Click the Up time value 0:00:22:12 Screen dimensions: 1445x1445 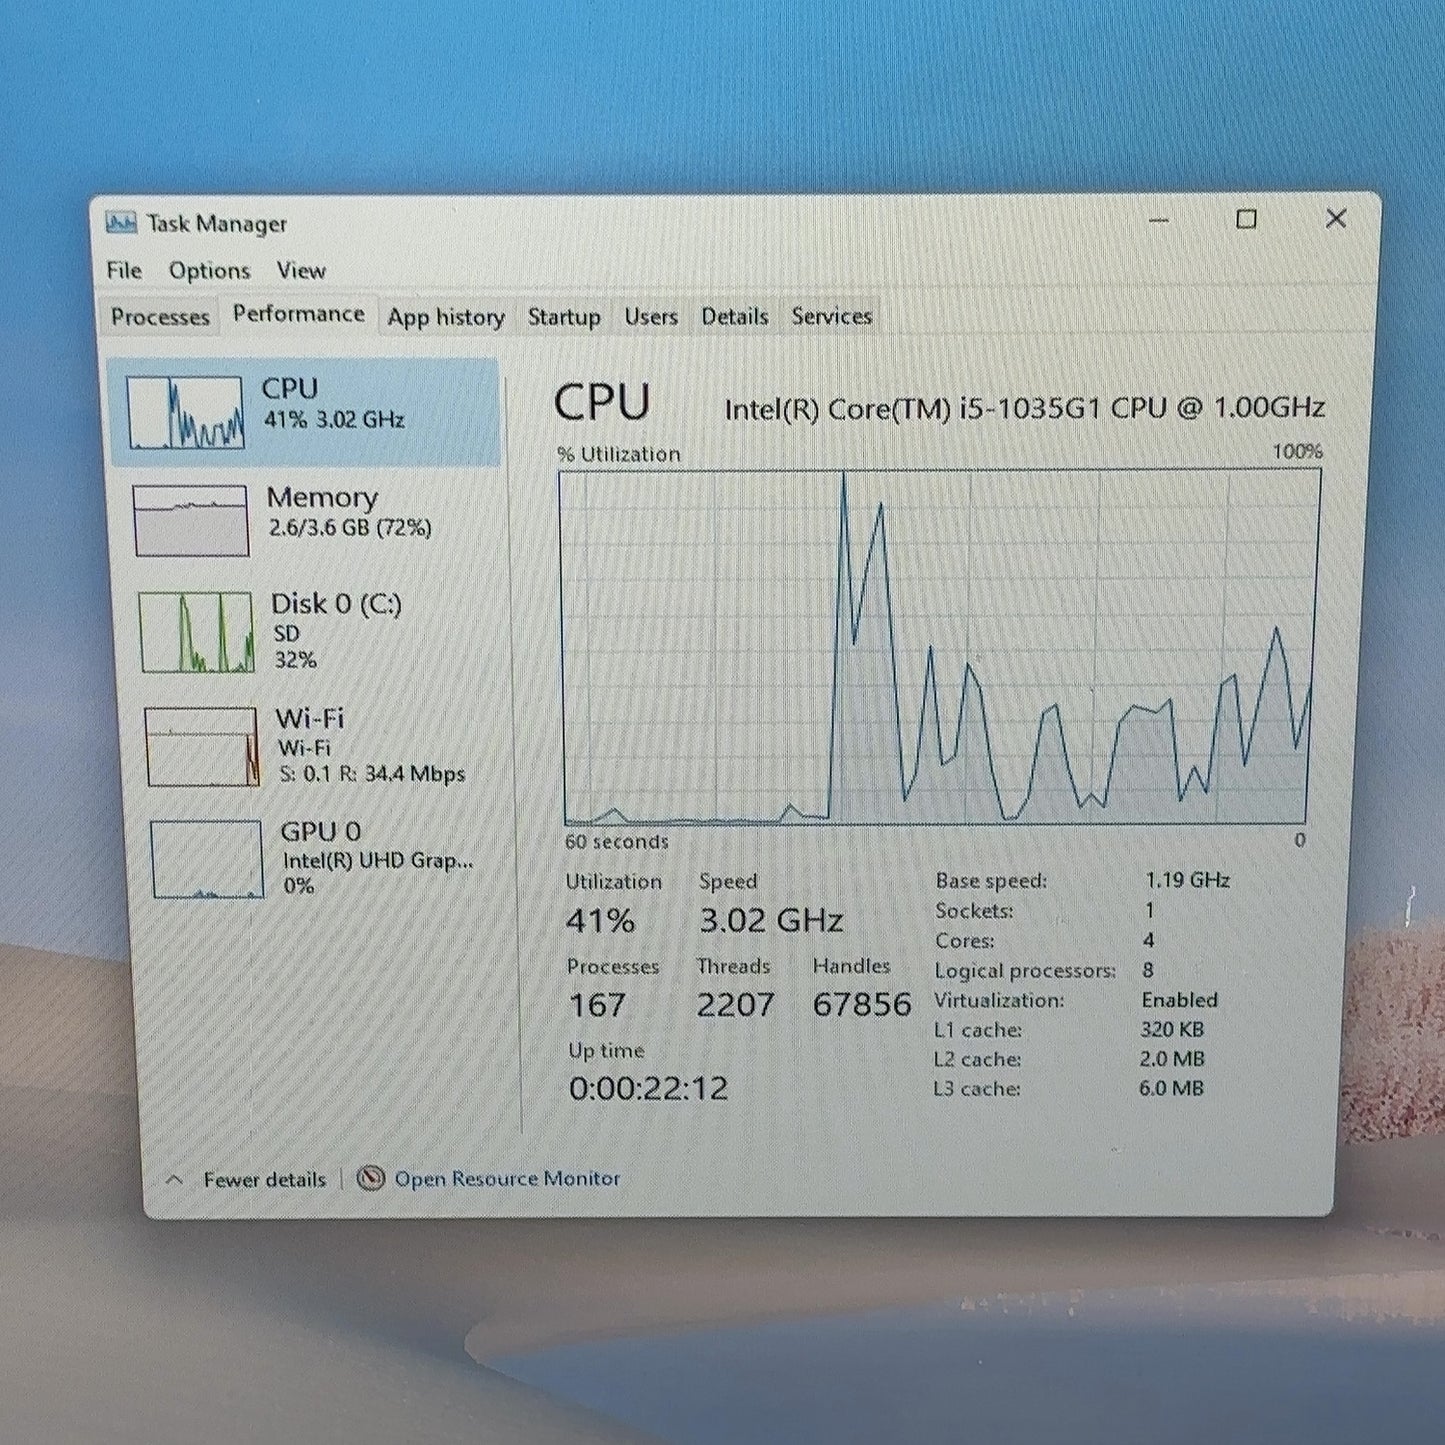pyautogui.click(x=648, y=1088)
